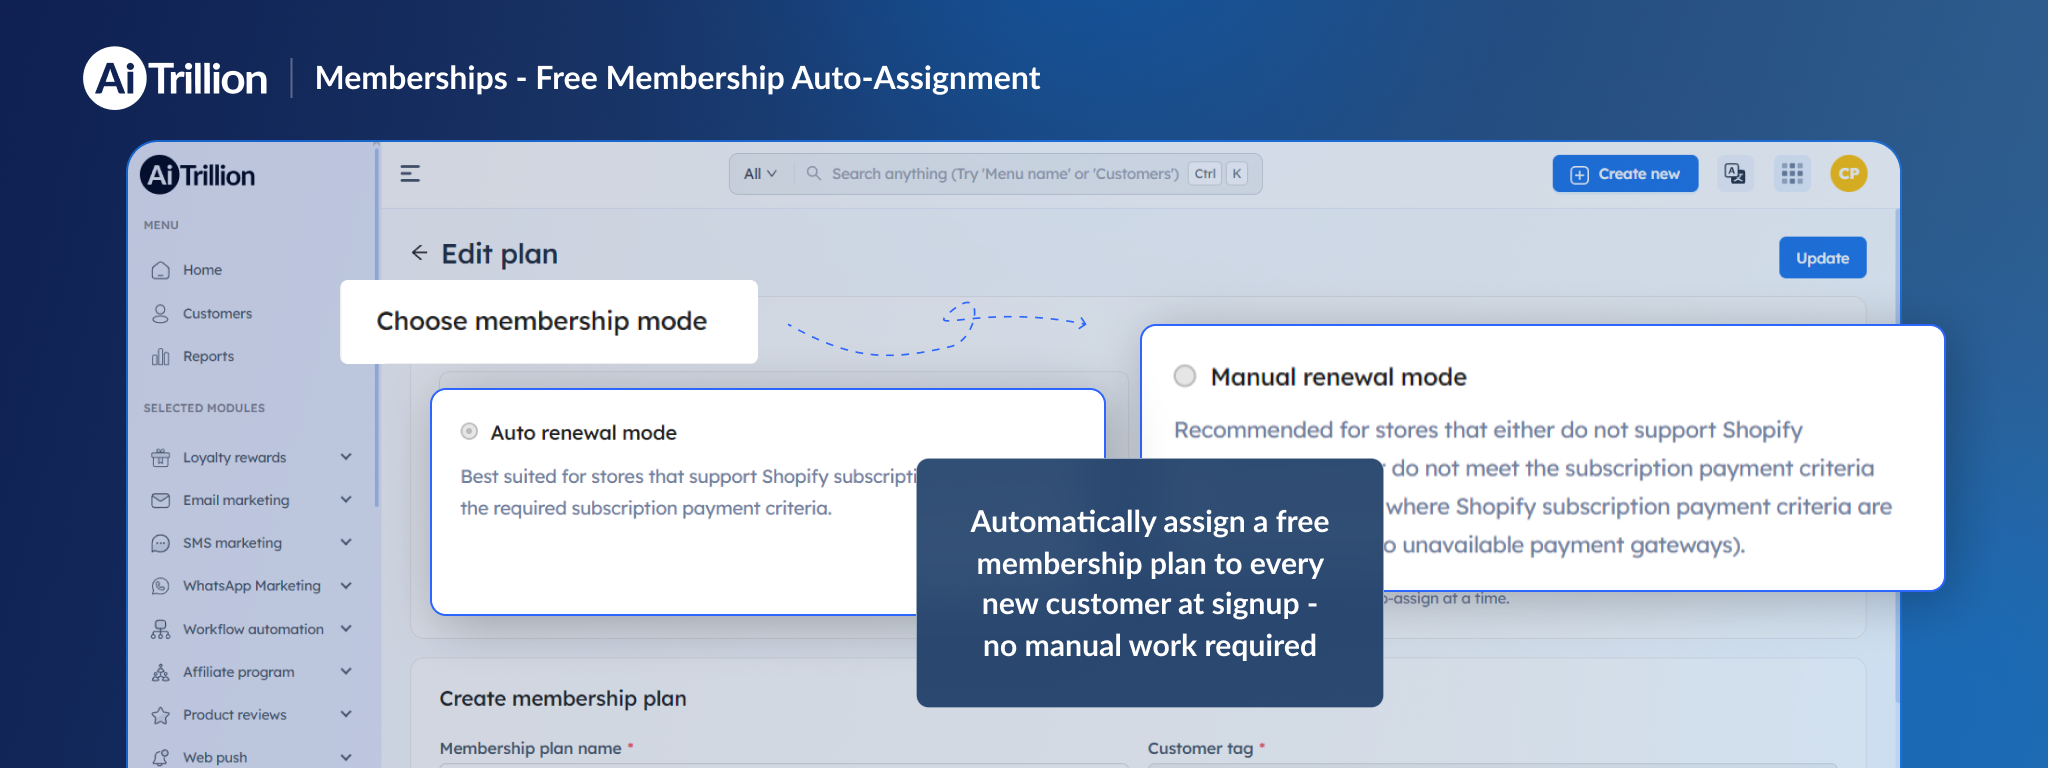Click SMS marketing menu label
This screenshot has width=2048, height=768.
(232, 543)
